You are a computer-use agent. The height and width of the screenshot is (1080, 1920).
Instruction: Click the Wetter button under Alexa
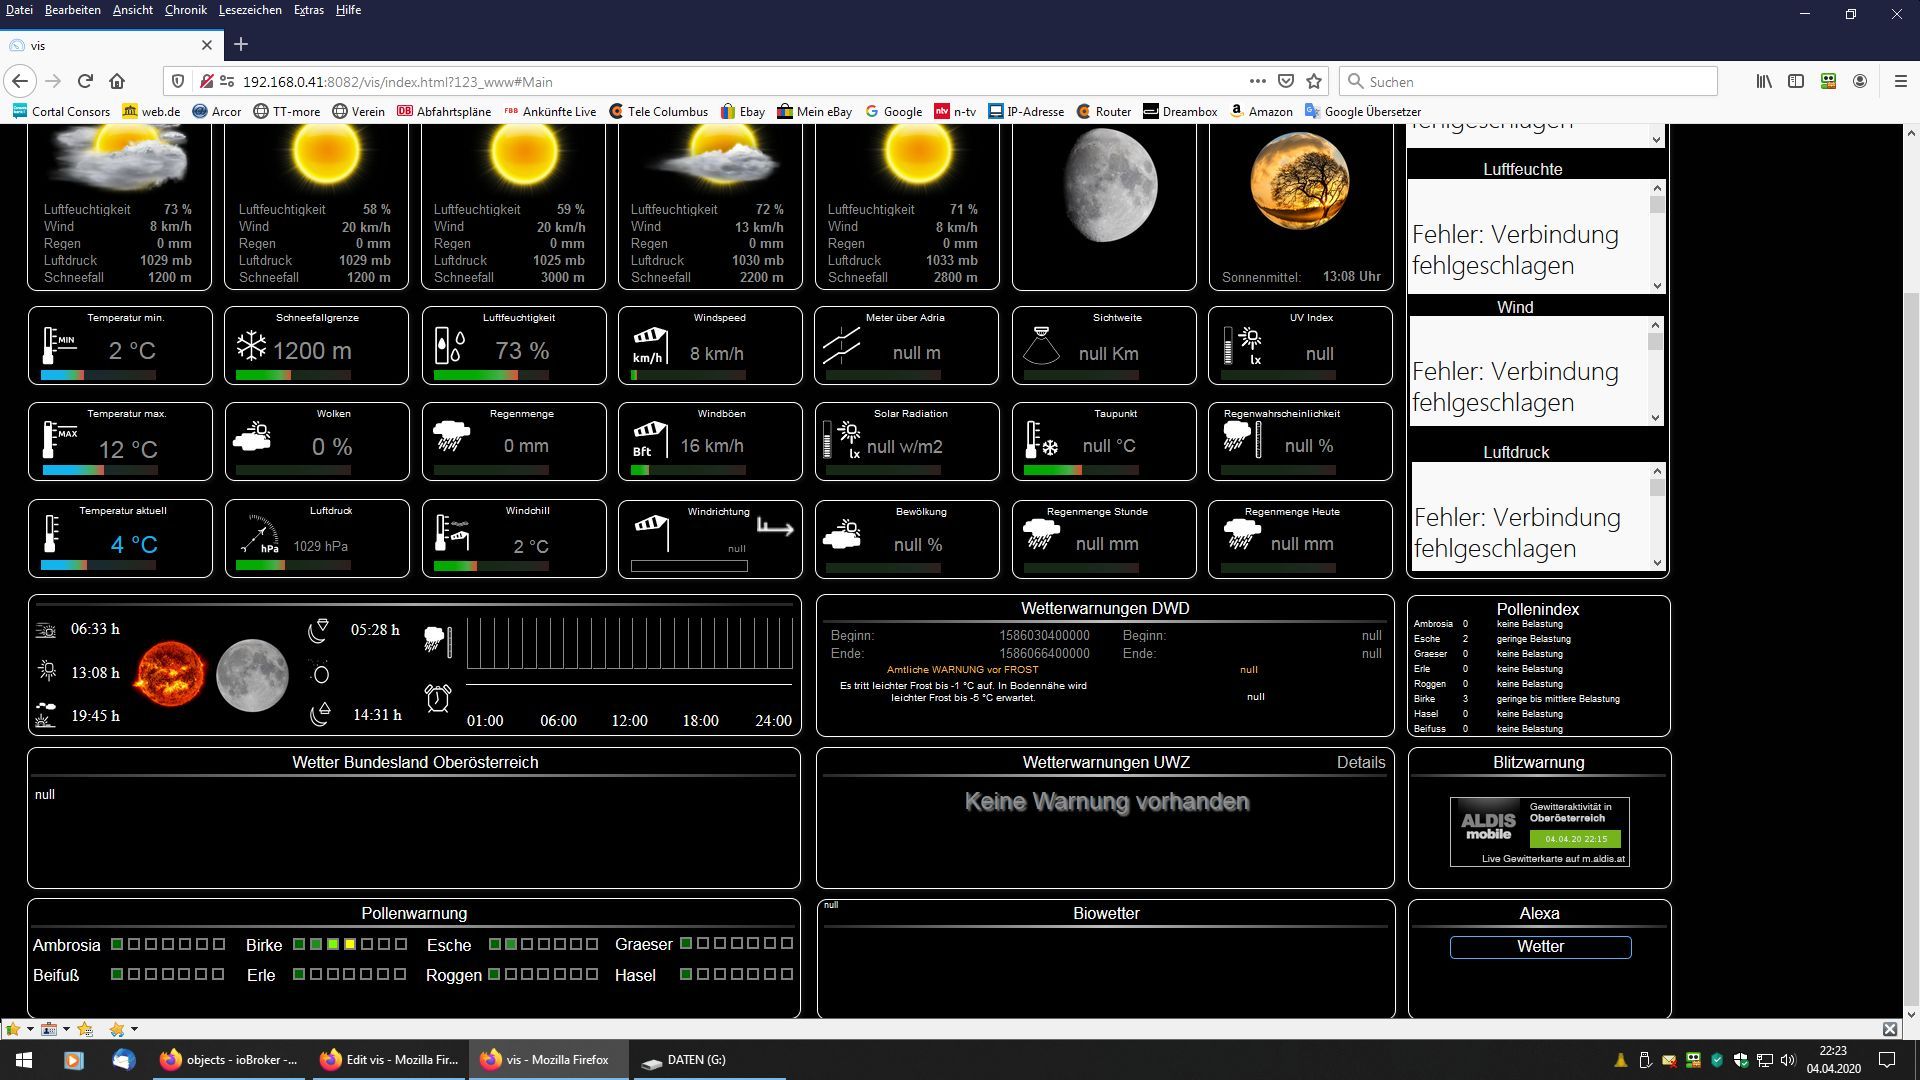click(1540, 946)
